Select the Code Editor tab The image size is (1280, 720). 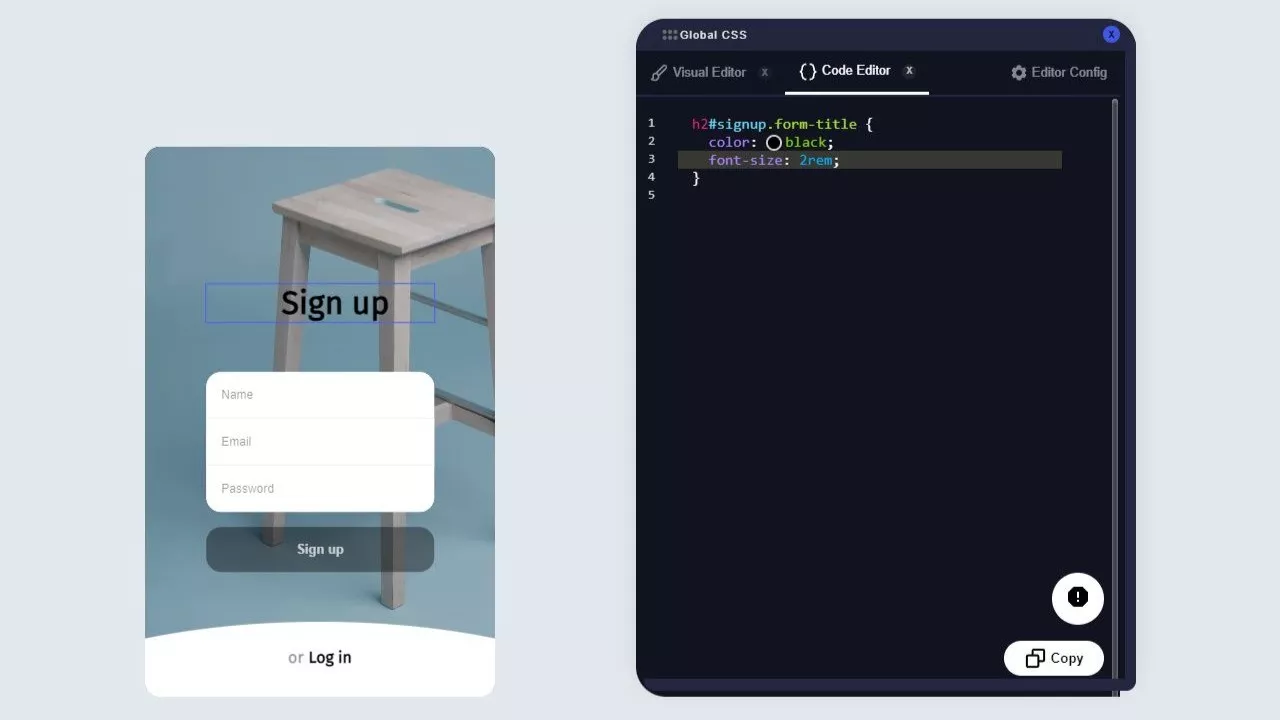click(x=855, y=71)
